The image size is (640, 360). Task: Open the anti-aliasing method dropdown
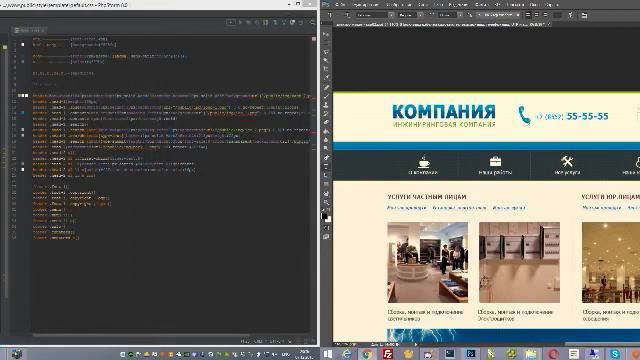coord(498,15)
